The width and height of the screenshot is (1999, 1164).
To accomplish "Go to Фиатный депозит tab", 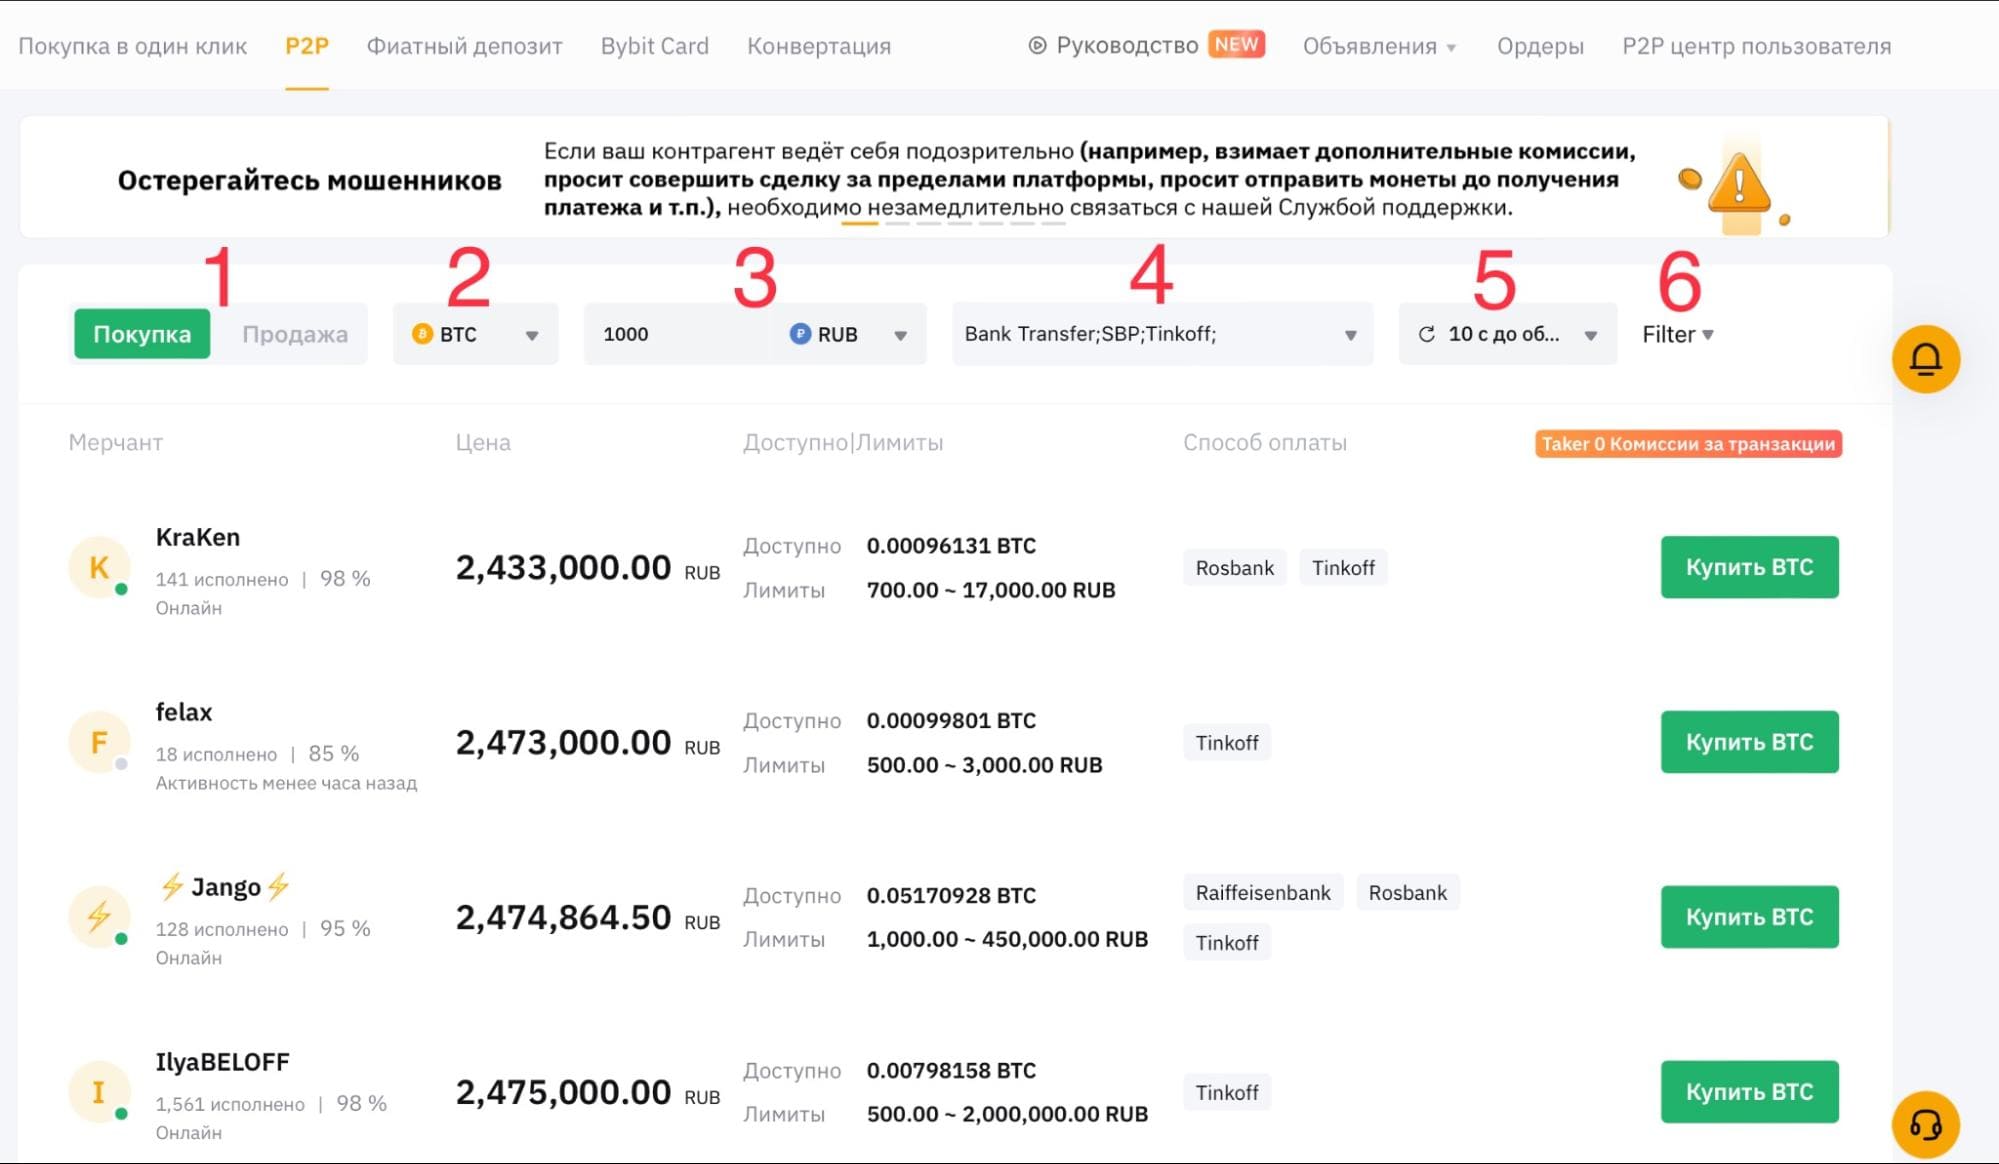I will pos(464,46).
